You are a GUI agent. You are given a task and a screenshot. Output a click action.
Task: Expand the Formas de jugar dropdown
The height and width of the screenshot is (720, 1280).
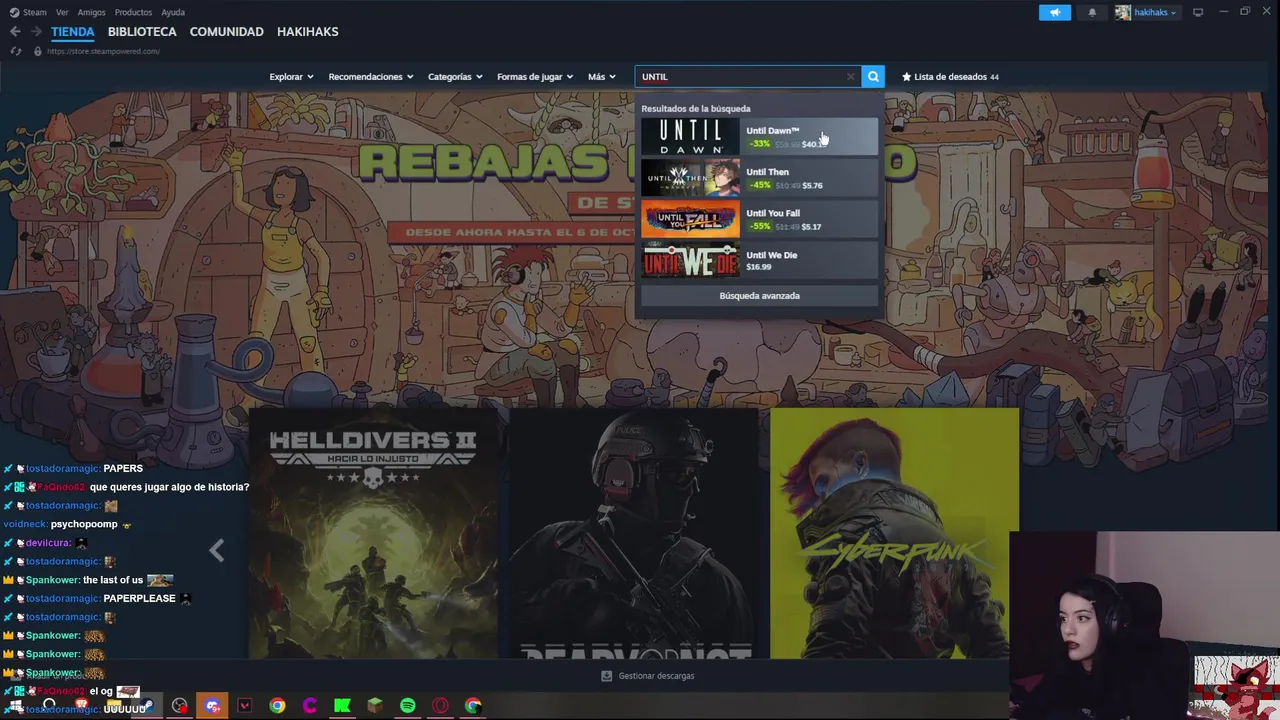(535, 76)
